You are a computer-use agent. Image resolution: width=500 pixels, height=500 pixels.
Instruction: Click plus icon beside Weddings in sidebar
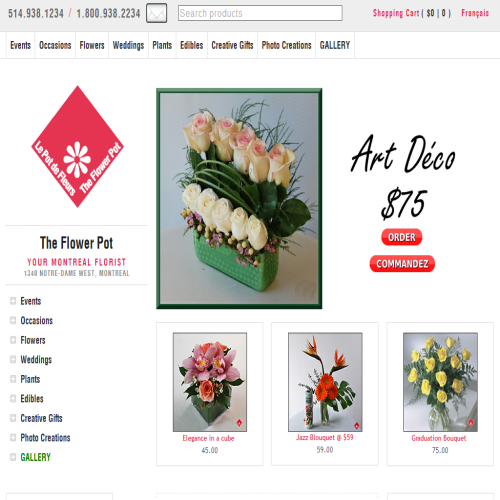pyautogui.click(x=13, y=359)
